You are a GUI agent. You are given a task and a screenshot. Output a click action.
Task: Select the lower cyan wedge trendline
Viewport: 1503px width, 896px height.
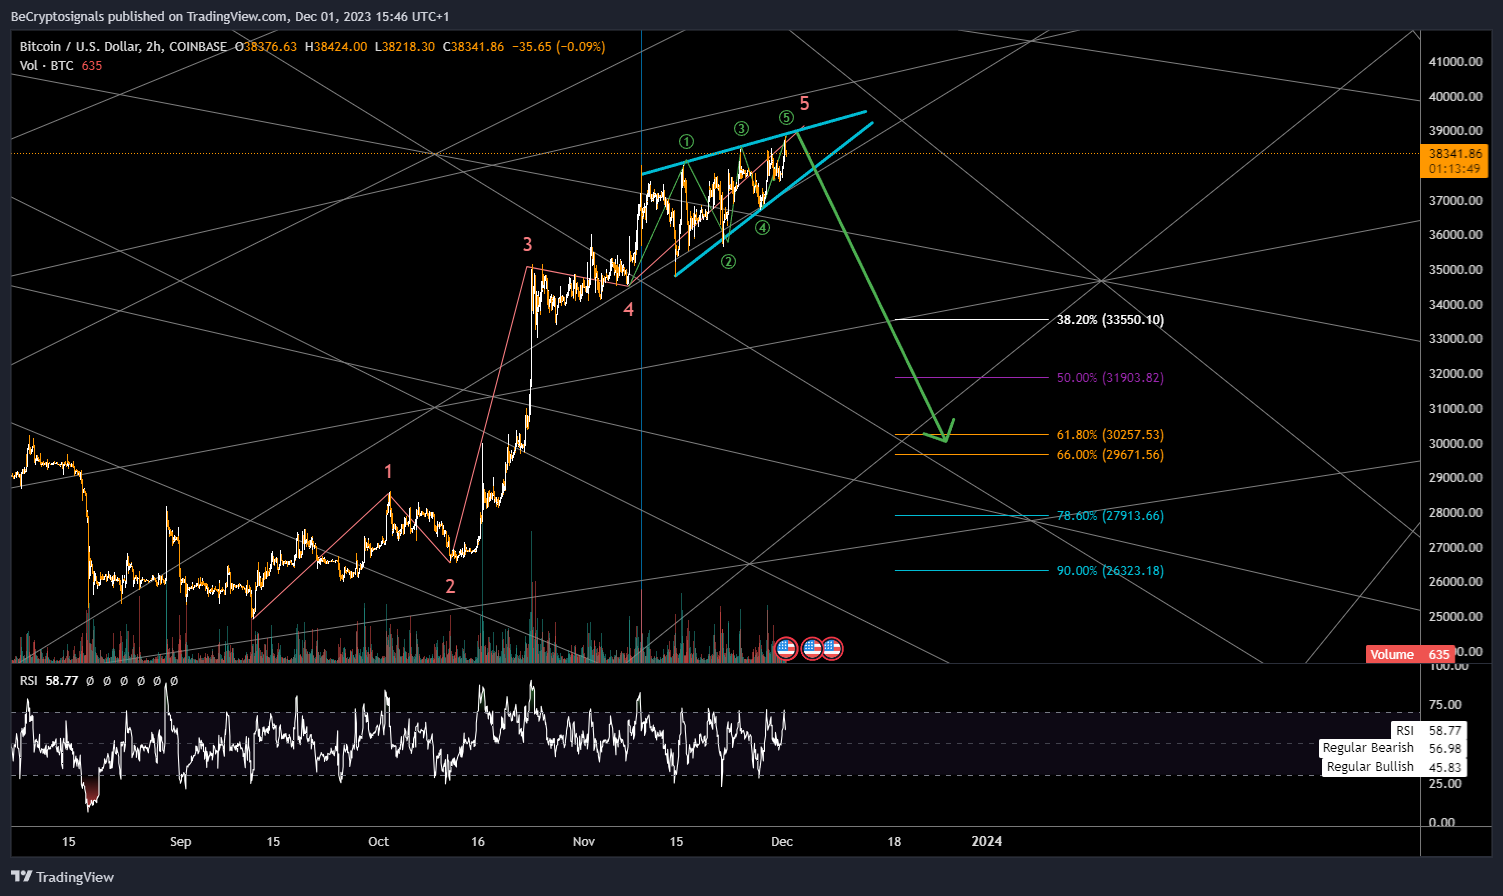coord(773,200)
